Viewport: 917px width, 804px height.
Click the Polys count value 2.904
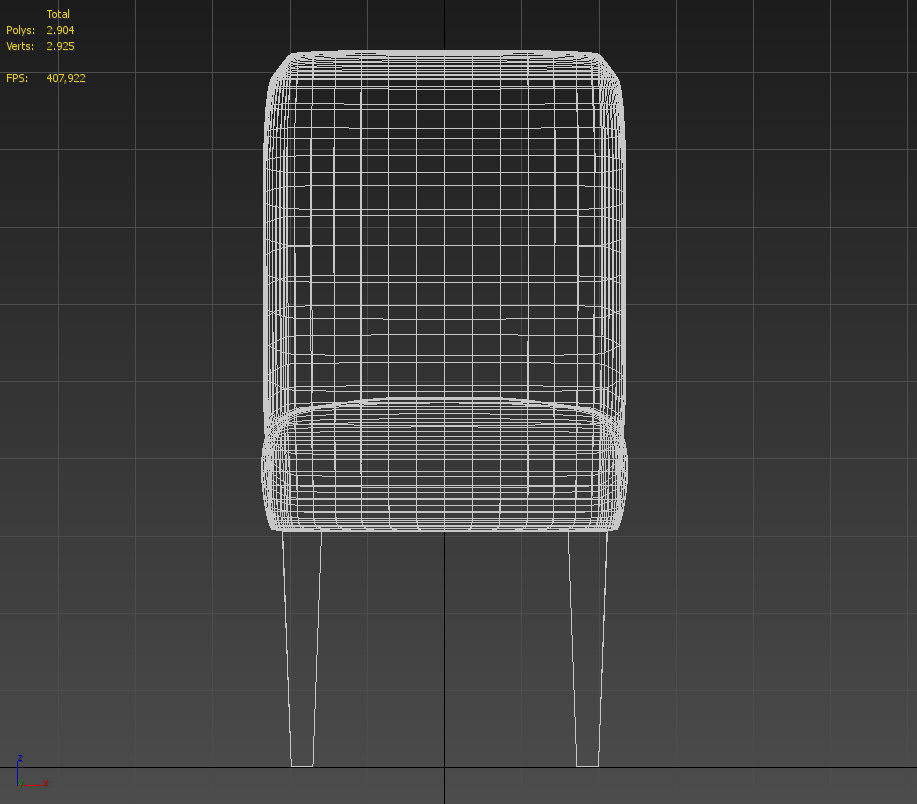coord(60,30)
